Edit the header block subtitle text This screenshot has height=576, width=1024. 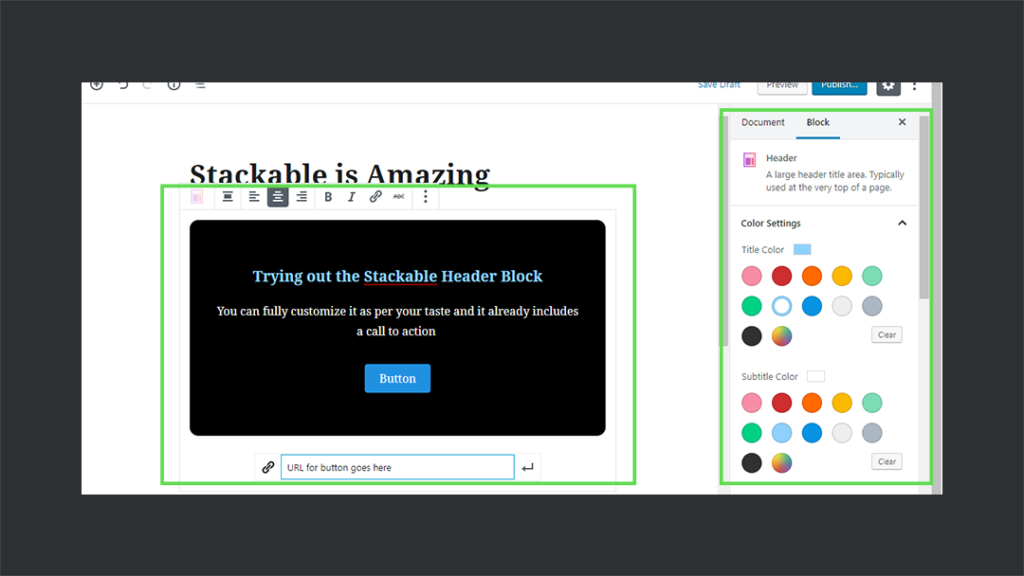pos(397,321)
